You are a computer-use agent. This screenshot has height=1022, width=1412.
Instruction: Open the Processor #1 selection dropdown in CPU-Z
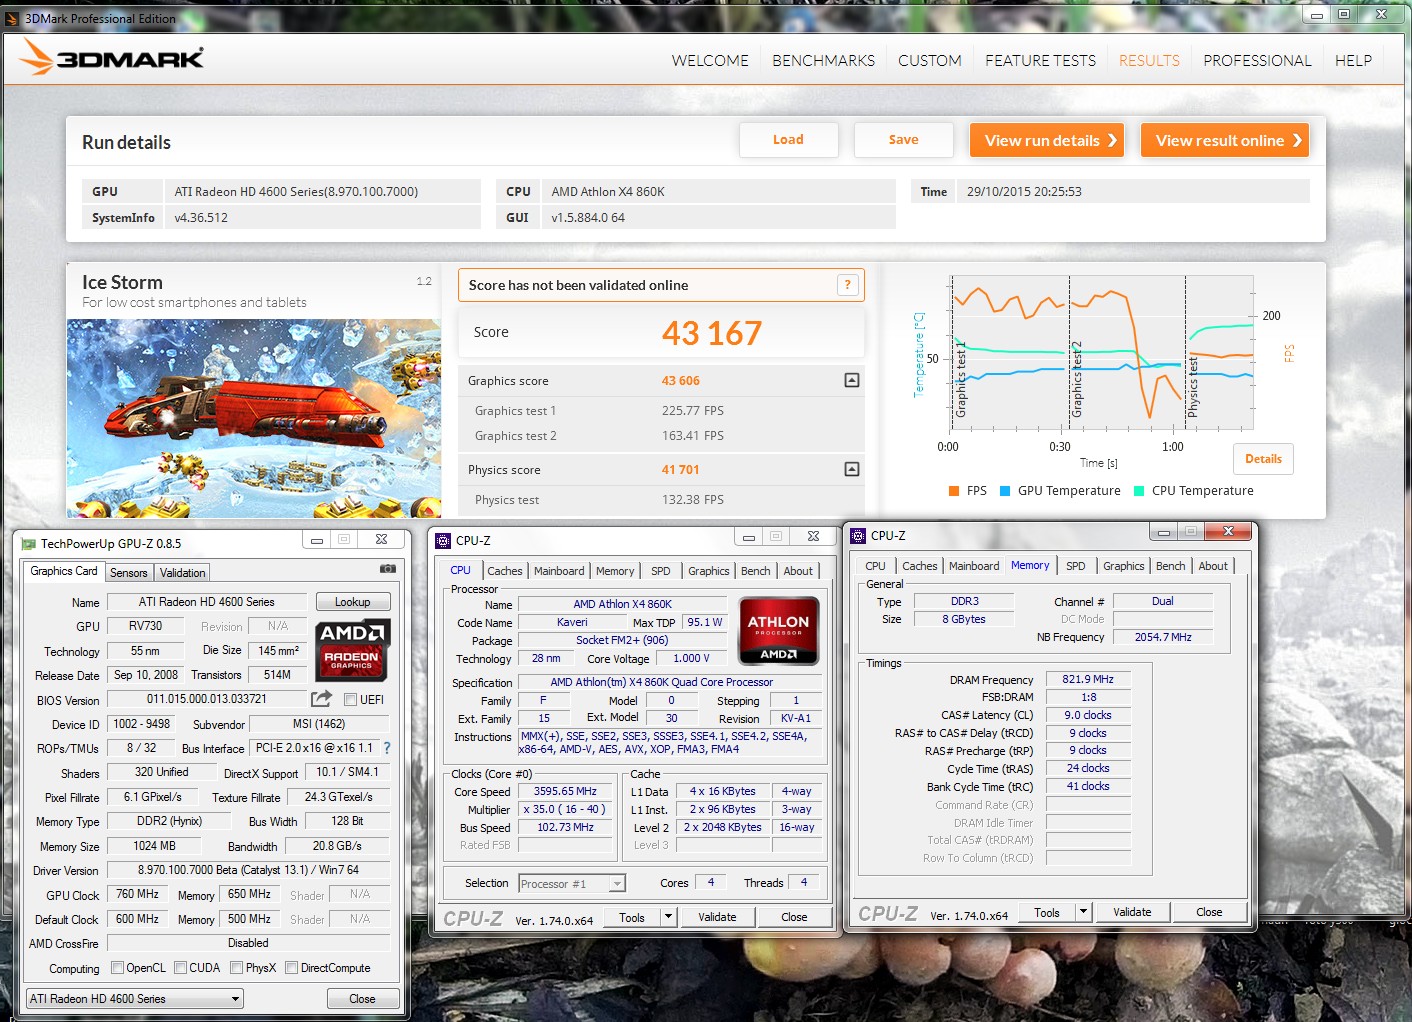pyautogui.click(x=572, y=883)
